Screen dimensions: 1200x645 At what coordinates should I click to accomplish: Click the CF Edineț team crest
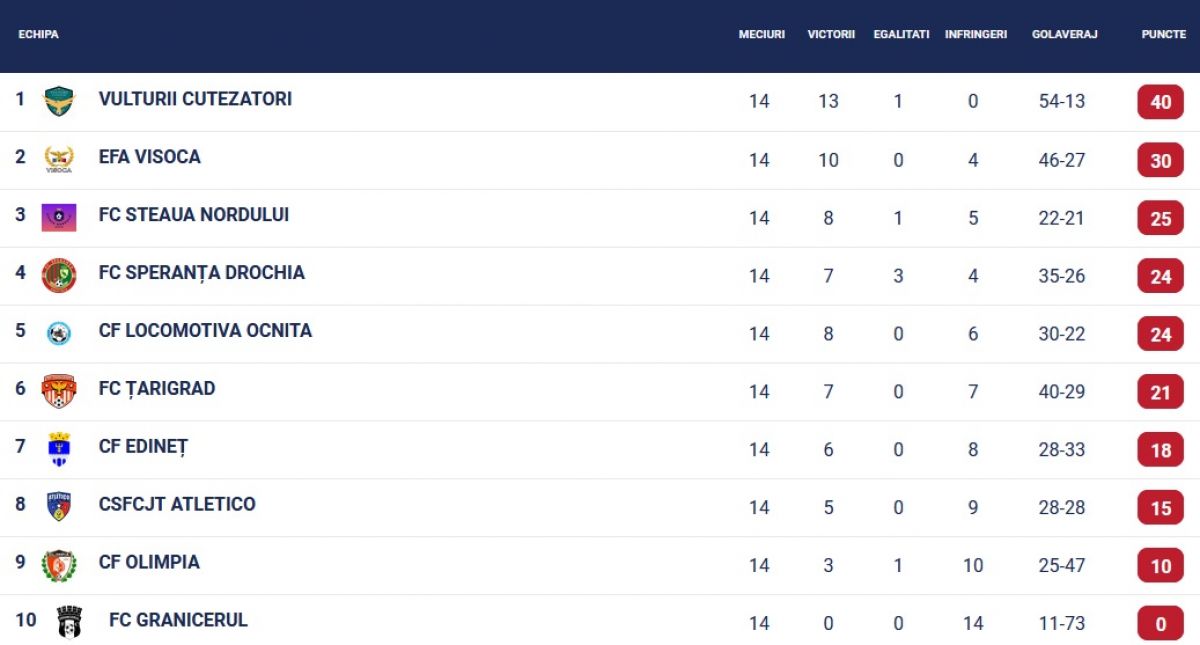point(59,449)
